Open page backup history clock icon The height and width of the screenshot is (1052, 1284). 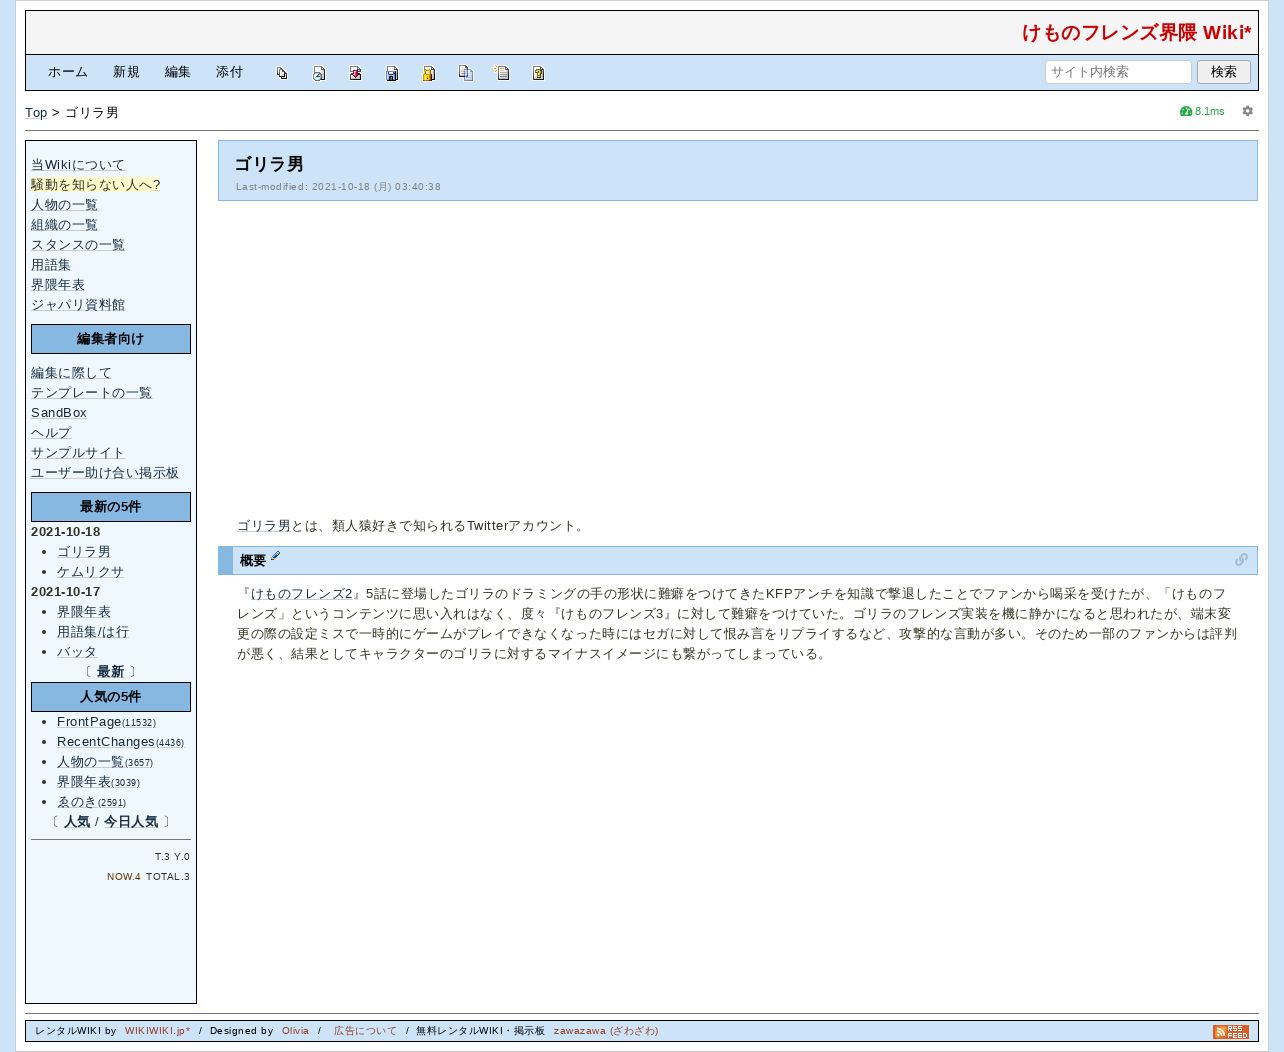click(x=319, y=73)
